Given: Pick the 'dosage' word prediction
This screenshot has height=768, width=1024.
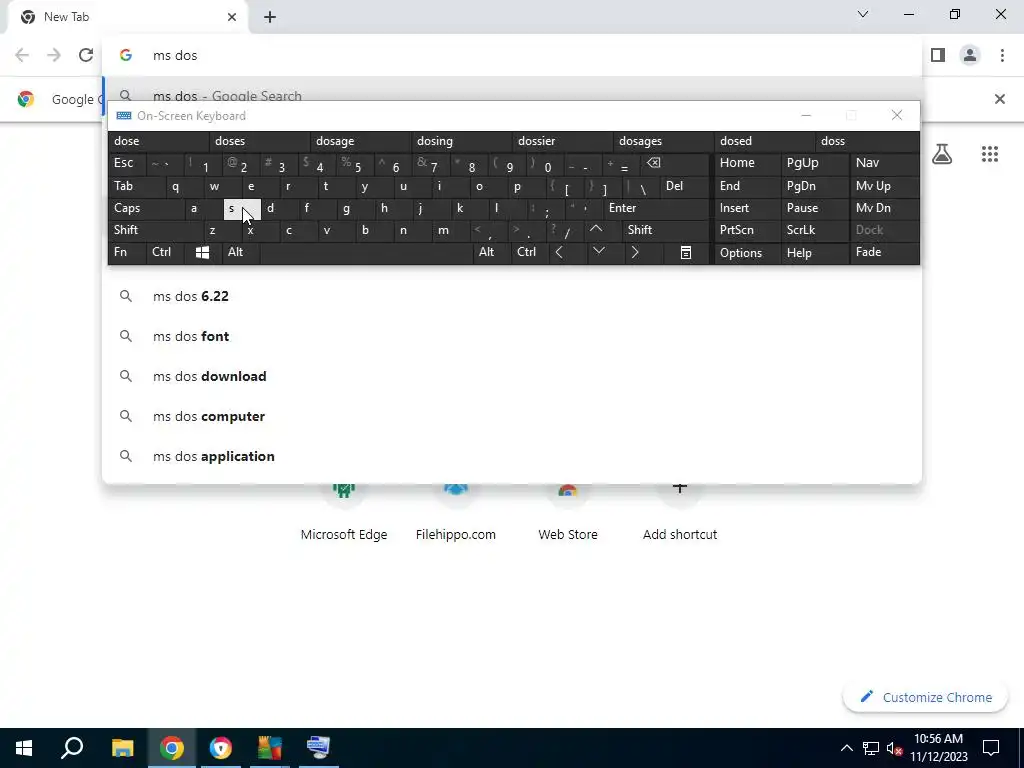Looking at the screenshot, I should [361, 141].
